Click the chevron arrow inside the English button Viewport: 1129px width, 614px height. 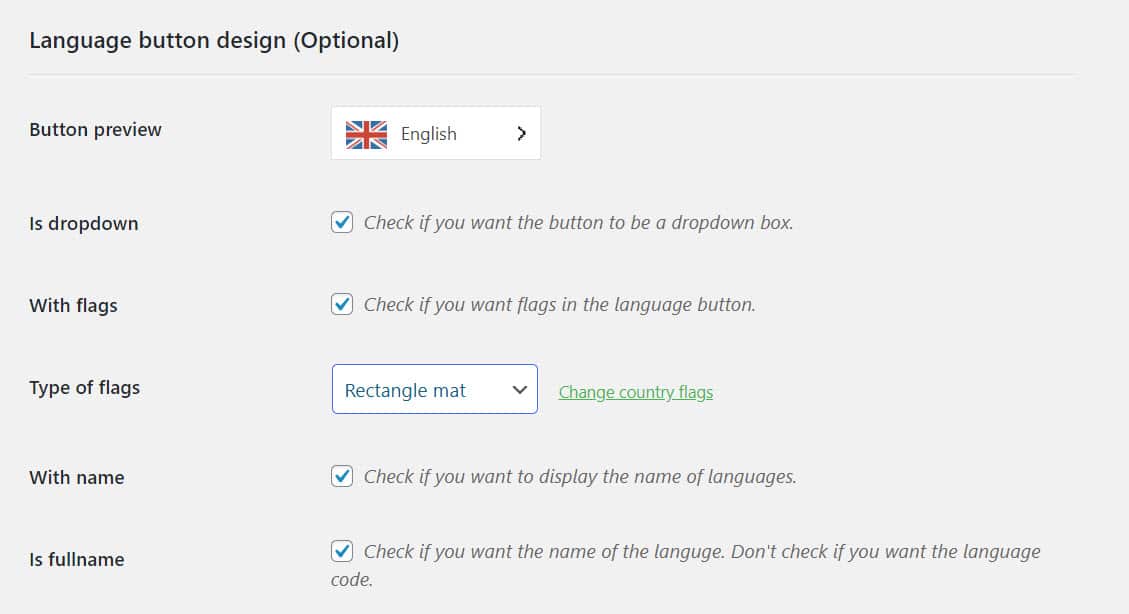pyautogui.click(x=521, y=132)
